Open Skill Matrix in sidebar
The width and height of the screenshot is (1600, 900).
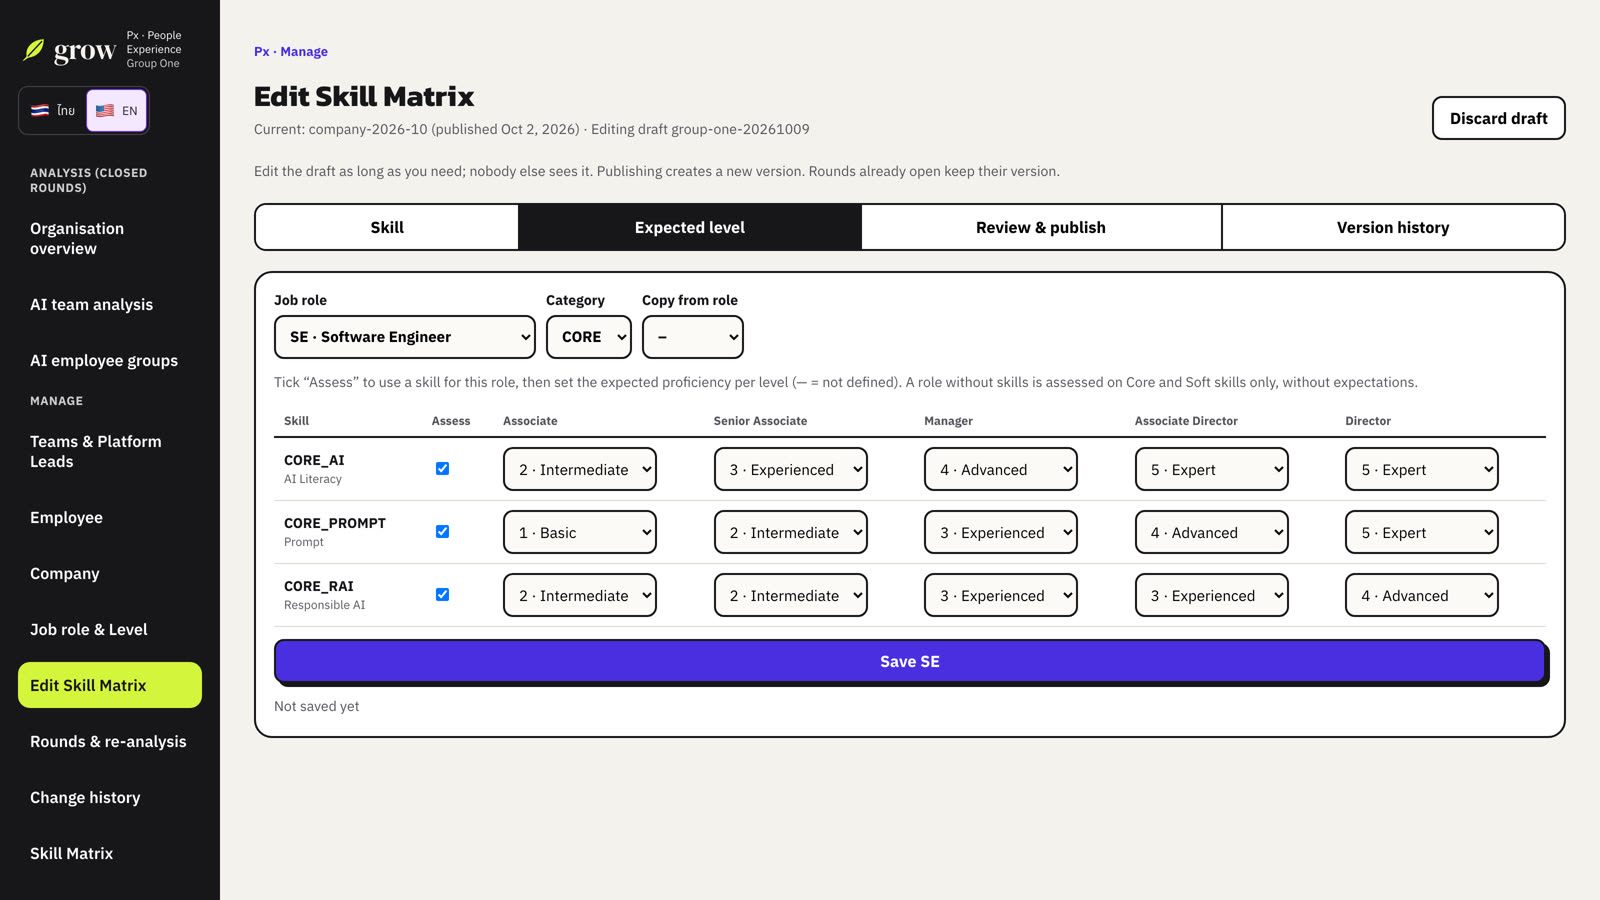point(110,853)
